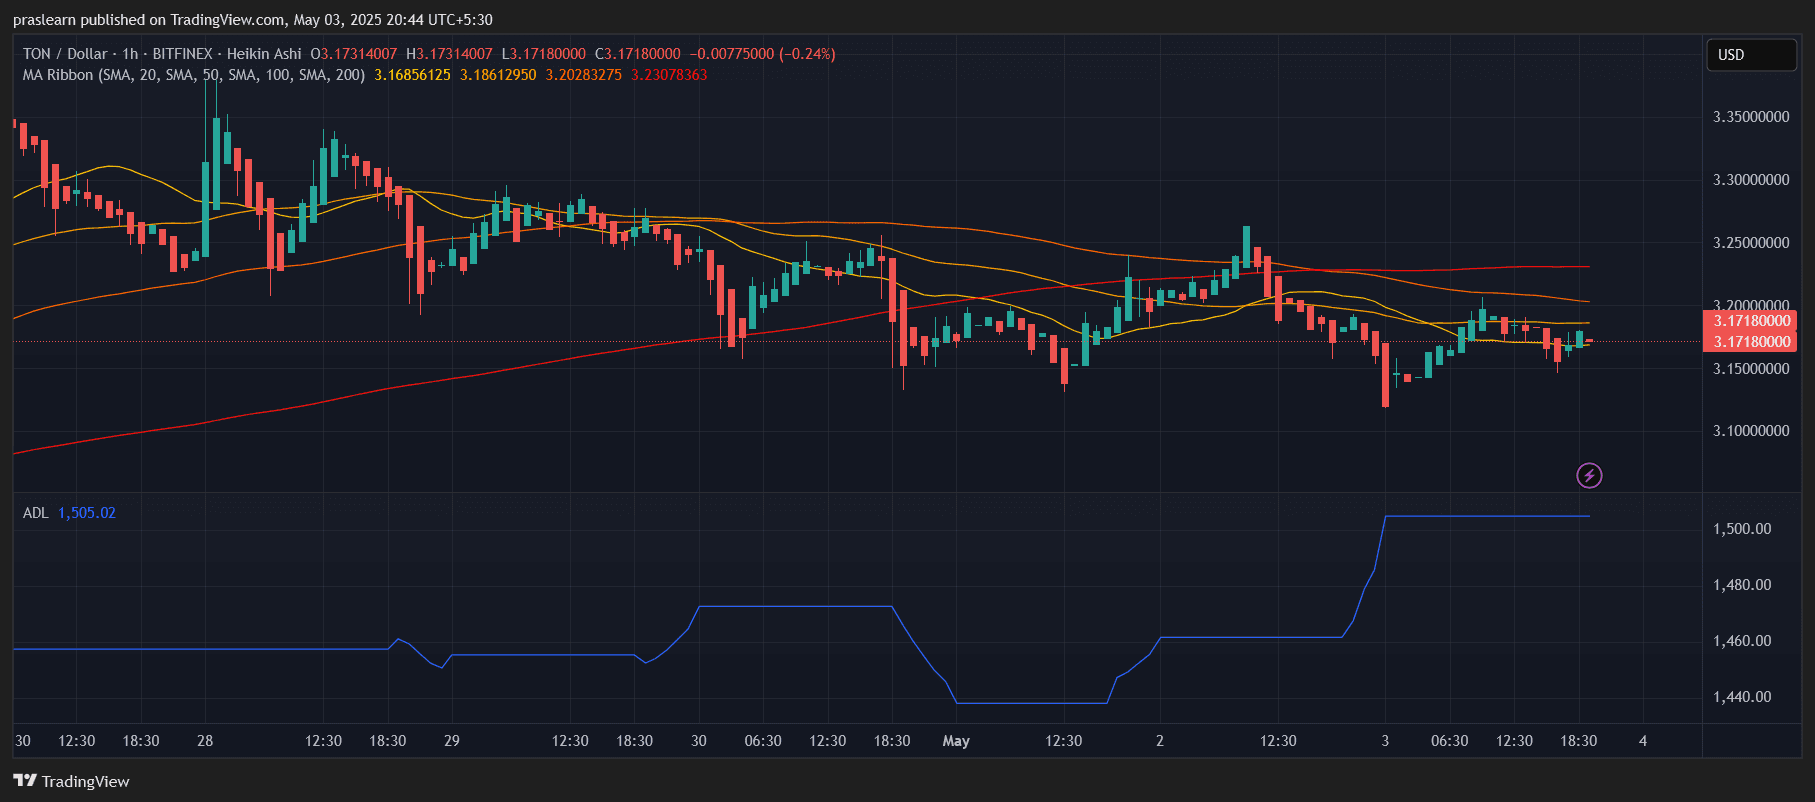Click red SMA 200 value 3.23078363
This screenshot has width=1815, height=802.
point(669,75)
